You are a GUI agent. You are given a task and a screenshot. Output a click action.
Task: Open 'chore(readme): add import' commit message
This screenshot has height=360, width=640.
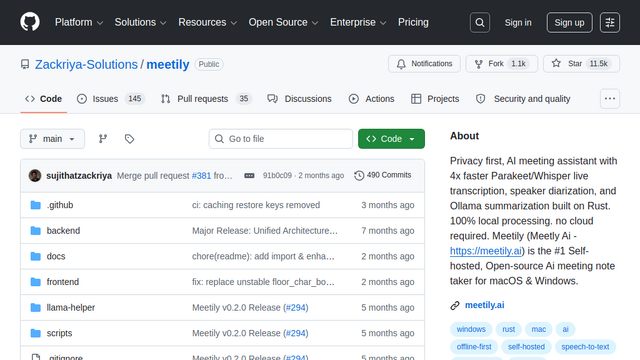(x=263, y=256)
